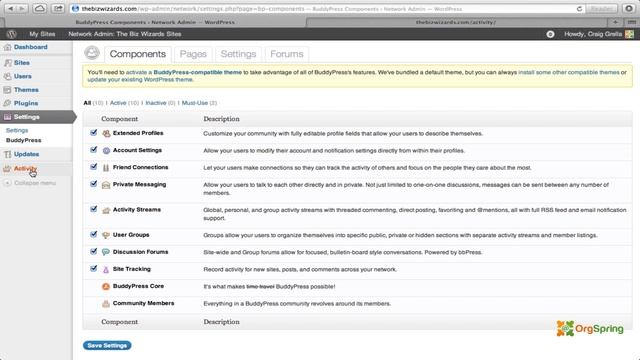Click the Plugins icon in sidebar
Screen dimensions: 640x360
point(7,103)
